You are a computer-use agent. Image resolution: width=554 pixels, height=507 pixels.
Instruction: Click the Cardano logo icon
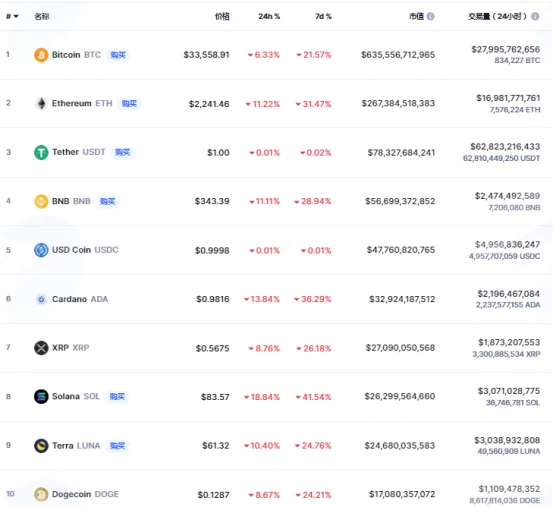[41, 299]
